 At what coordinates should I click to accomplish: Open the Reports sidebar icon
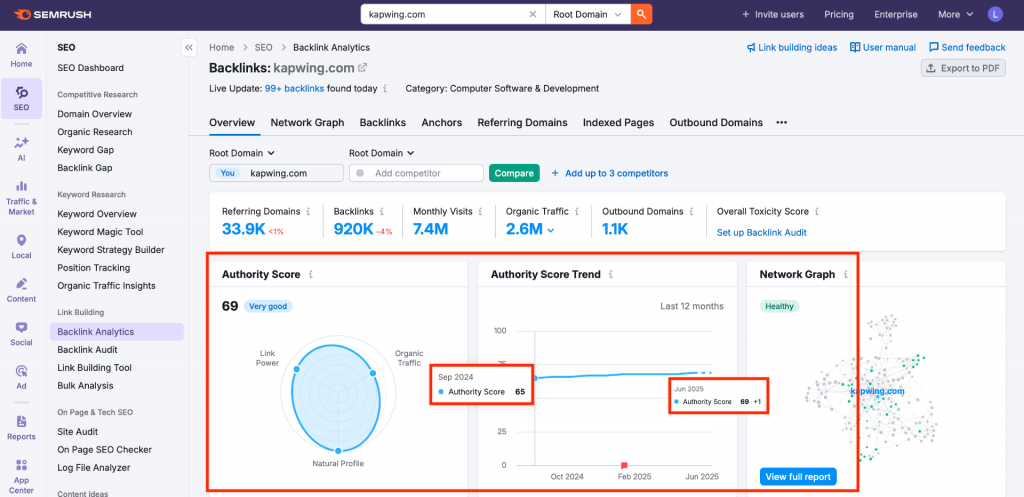(x=22, y=427)
